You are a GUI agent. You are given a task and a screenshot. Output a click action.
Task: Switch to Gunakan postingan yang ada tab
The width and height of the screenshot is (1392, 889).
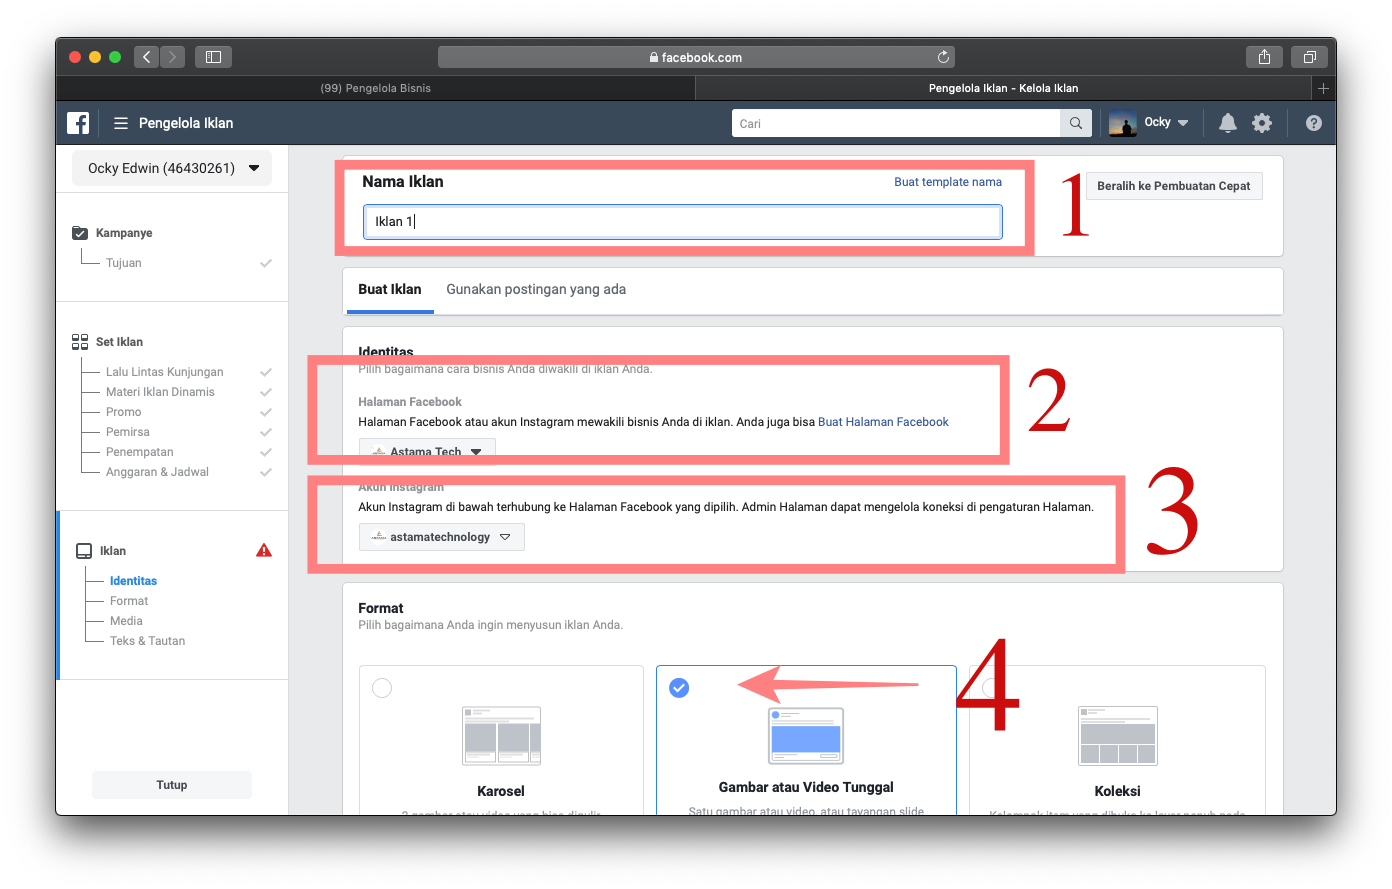pyautogui.click(x=536, y=289)
